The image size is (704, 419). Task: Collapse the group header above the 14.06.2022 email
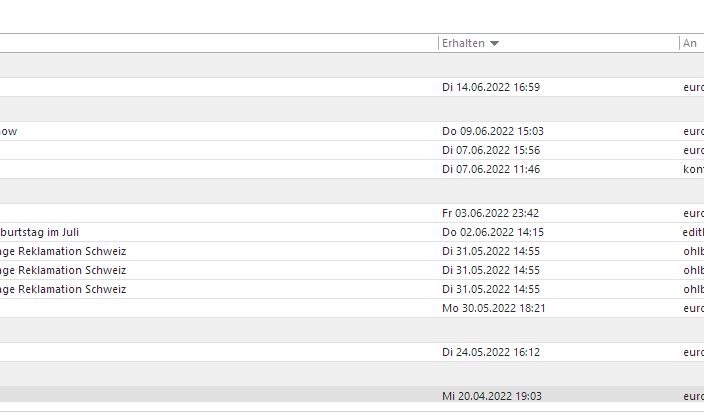coord(200,66)
